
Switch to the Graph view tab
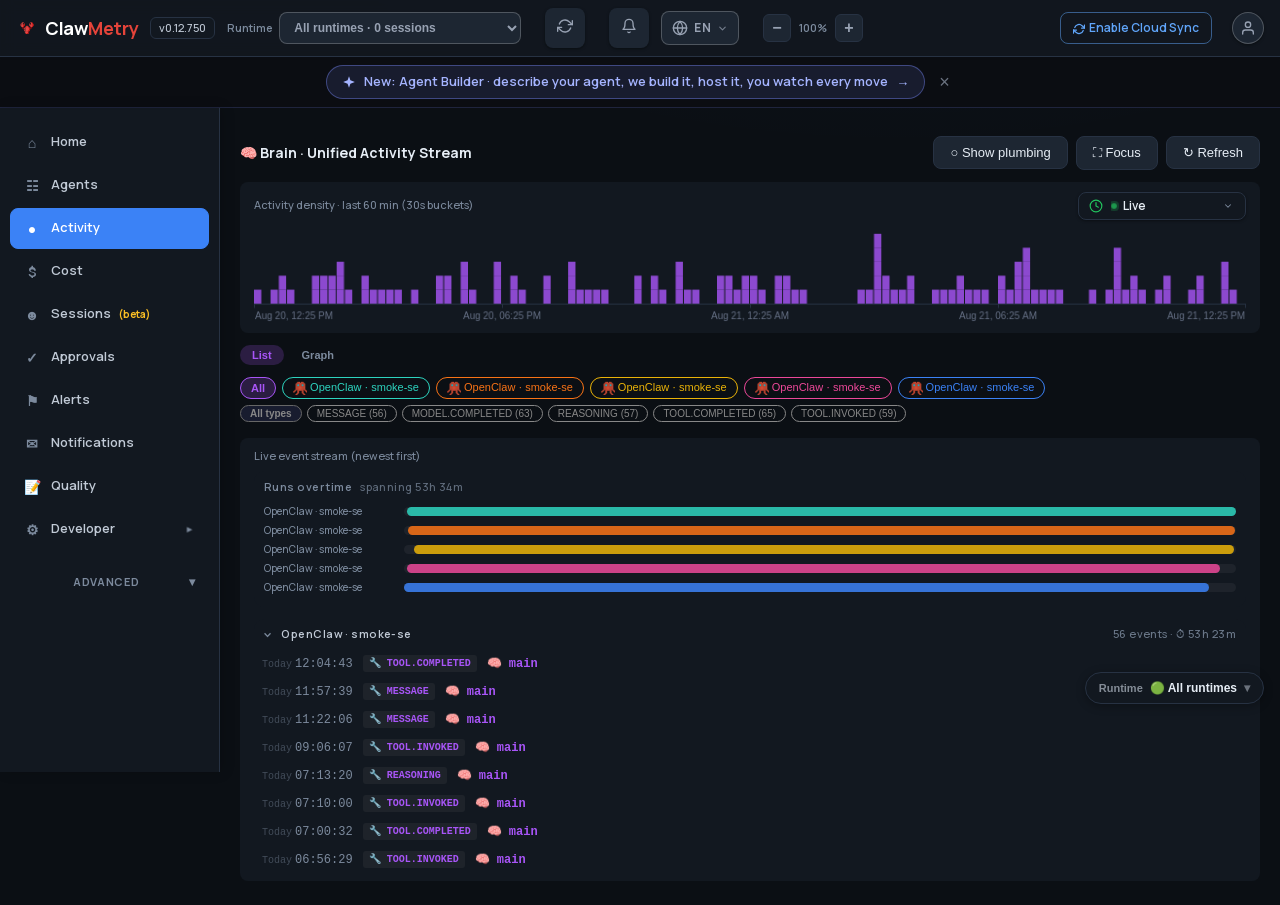318,355
